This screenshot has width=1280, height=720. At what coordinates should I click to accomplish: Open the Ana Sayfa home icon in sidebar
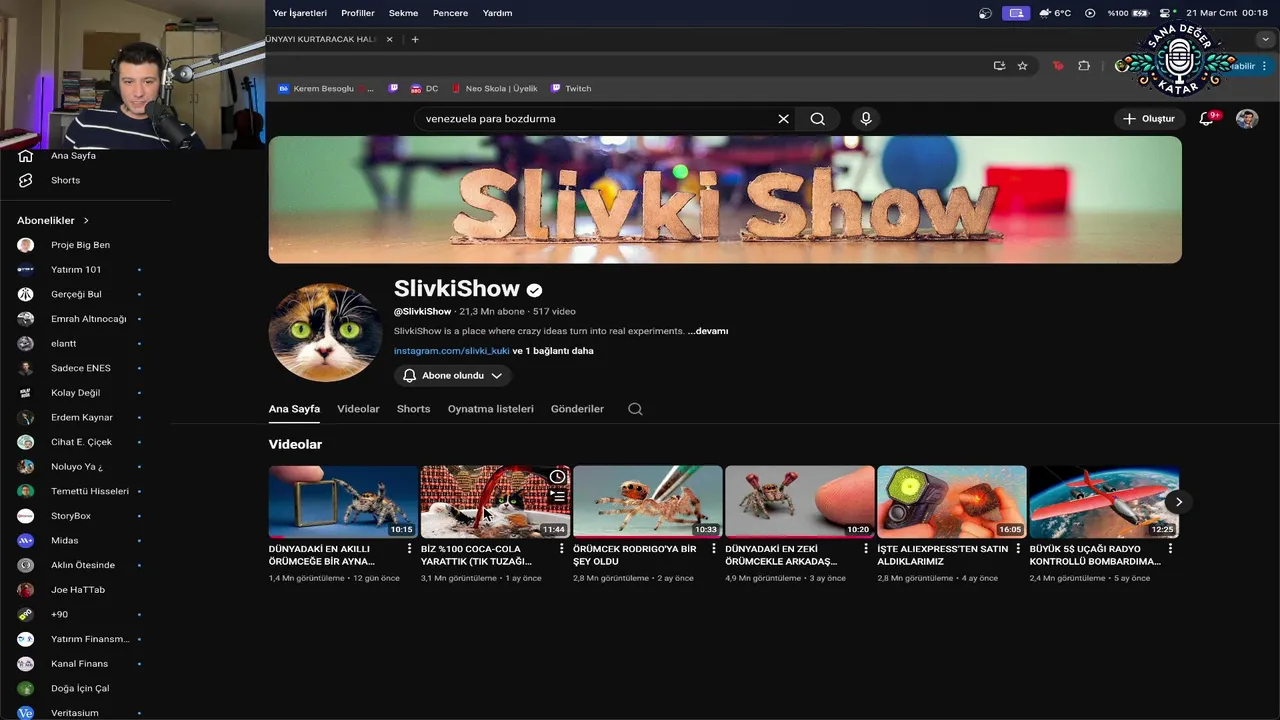click(x=26, y=156)
